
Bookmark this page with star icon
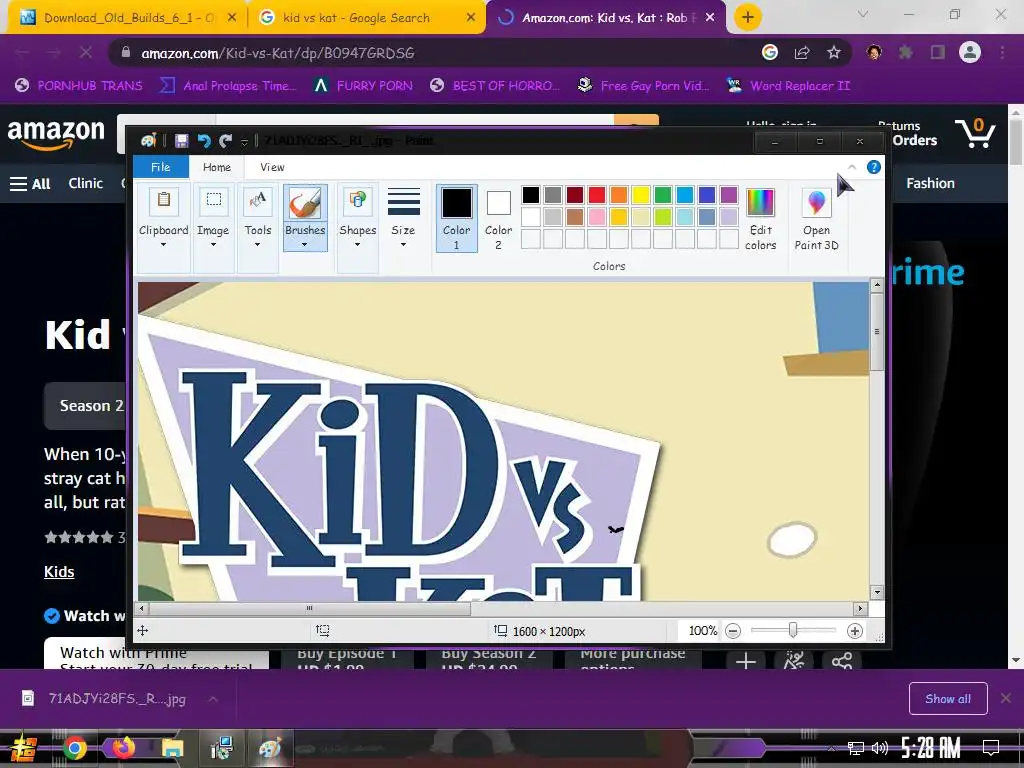click(833, 53)
